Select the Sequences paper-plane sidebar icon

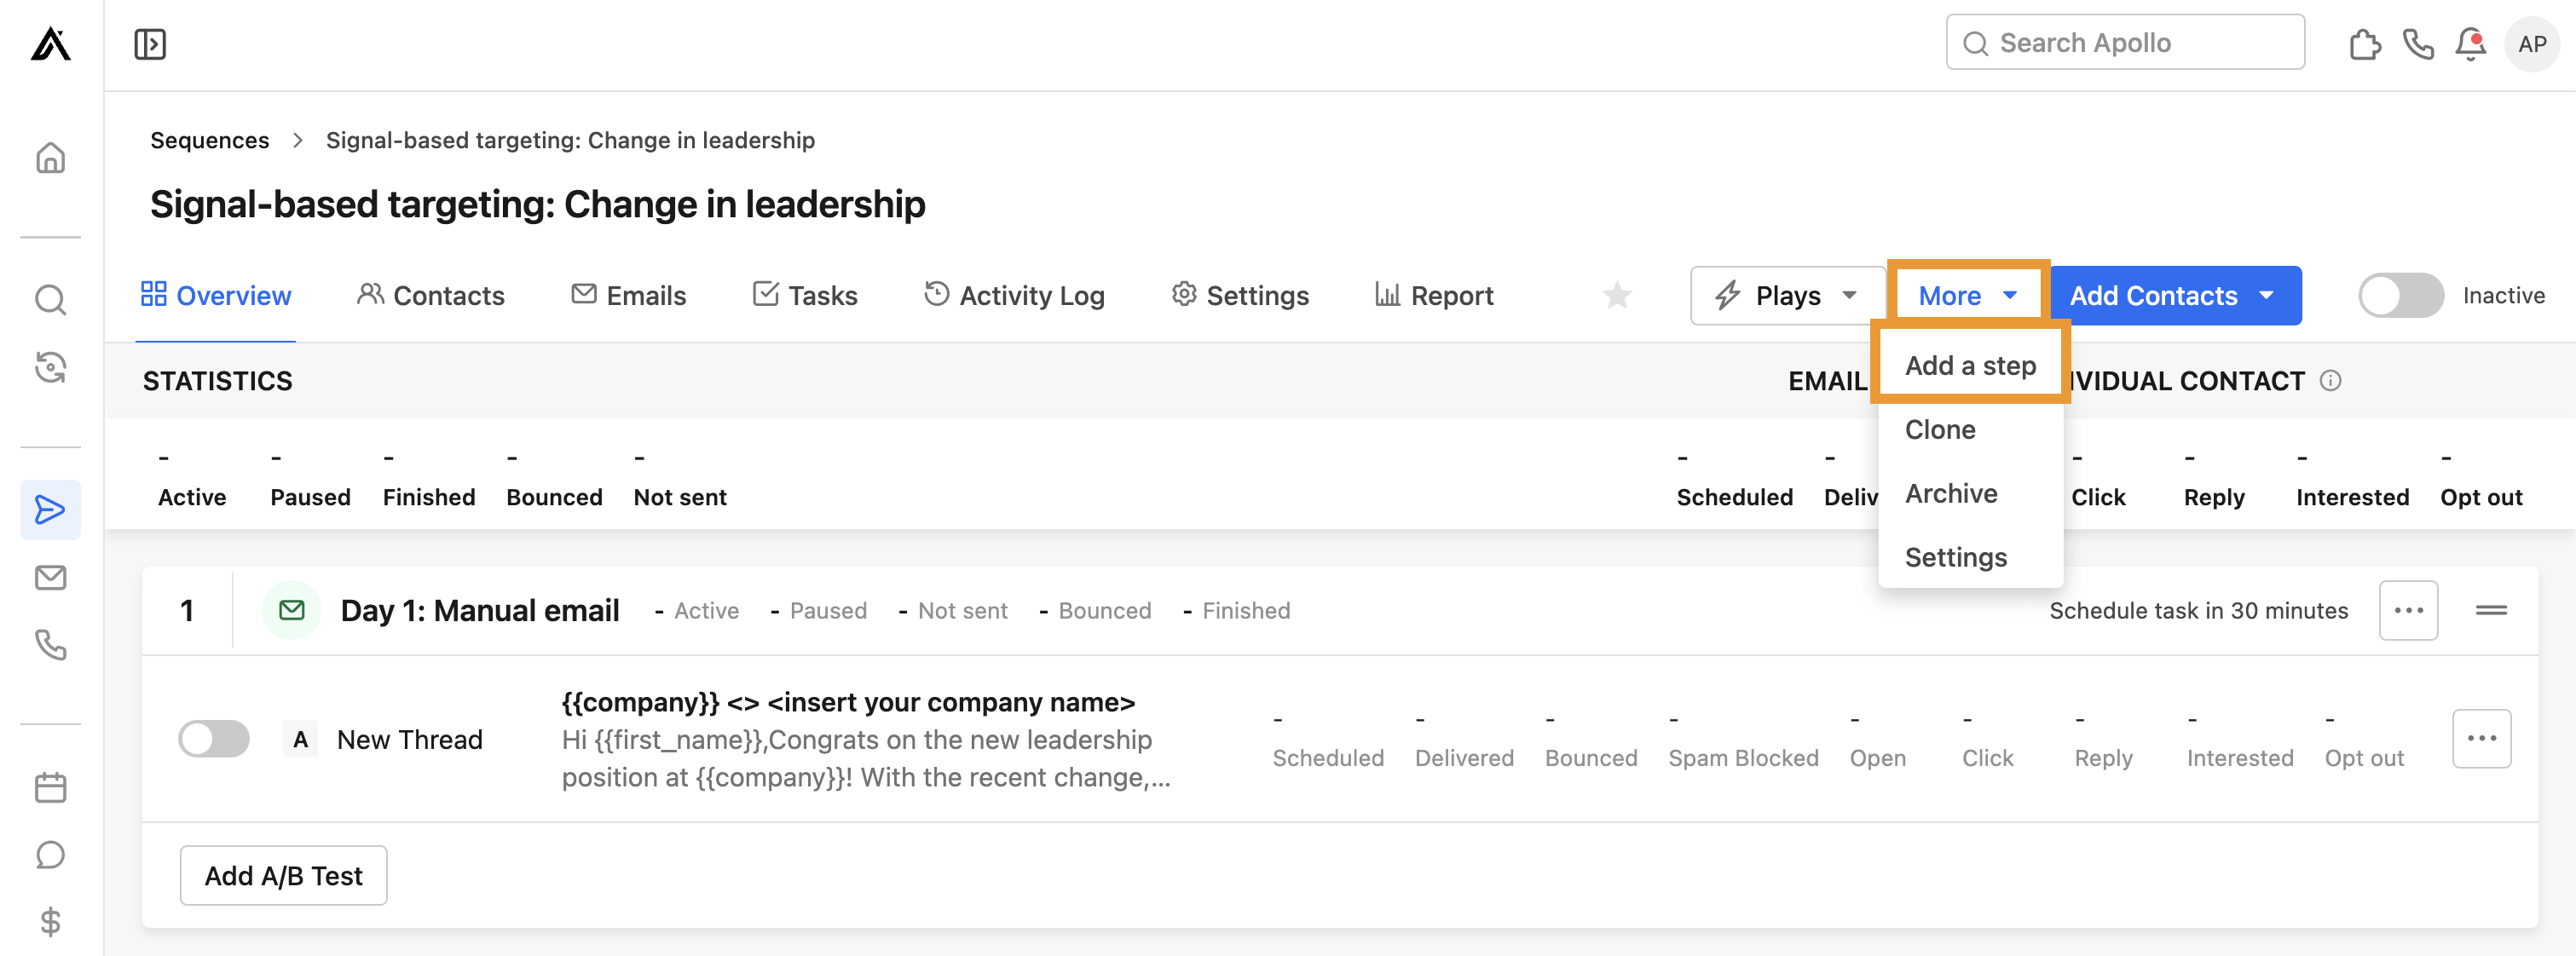[50, 510]
